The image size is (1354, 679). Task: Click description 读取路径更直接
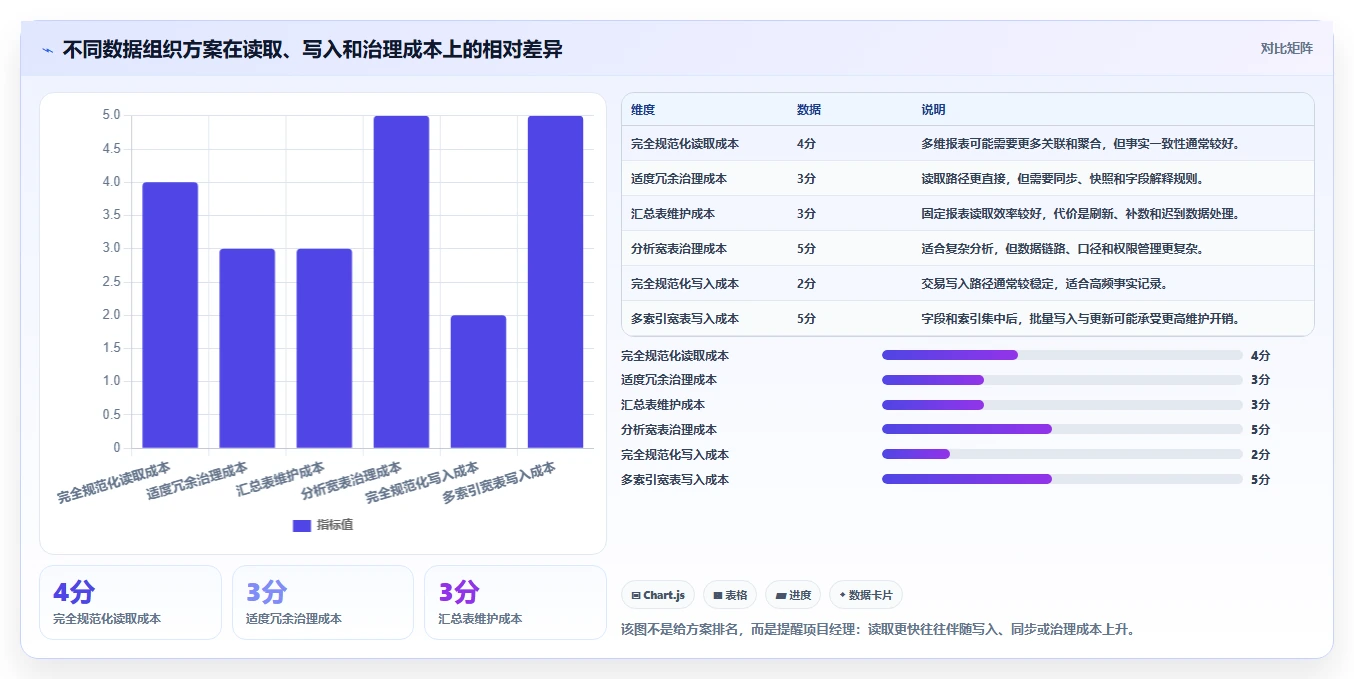(1062, 179)
